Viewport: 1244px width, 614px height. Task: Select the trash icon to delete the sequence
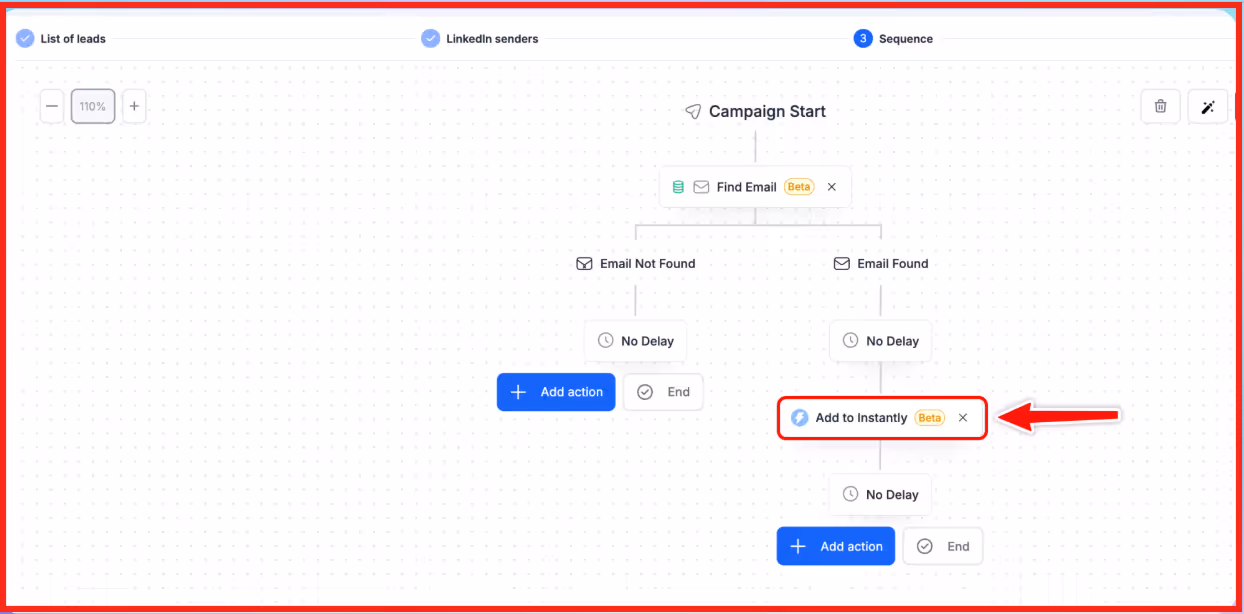1160,106
